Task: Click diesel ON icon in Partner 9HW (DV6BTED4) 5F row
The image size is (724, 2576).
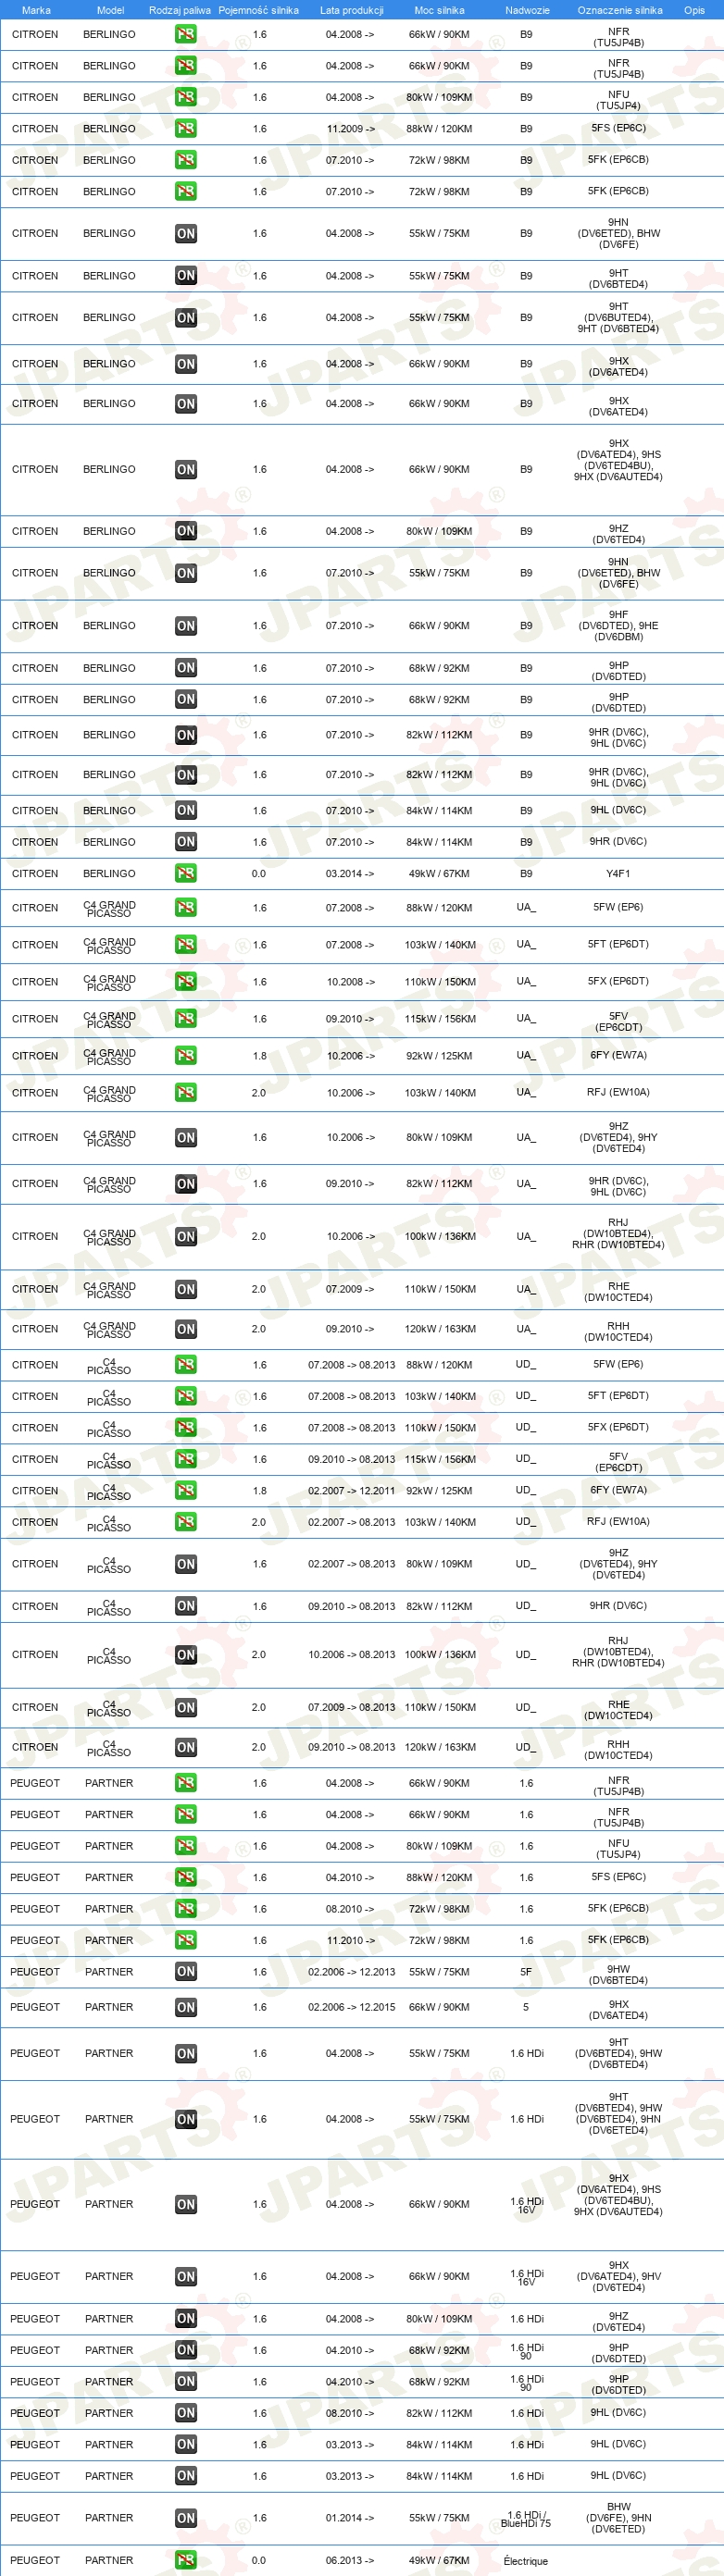Action: (185, 1971)
